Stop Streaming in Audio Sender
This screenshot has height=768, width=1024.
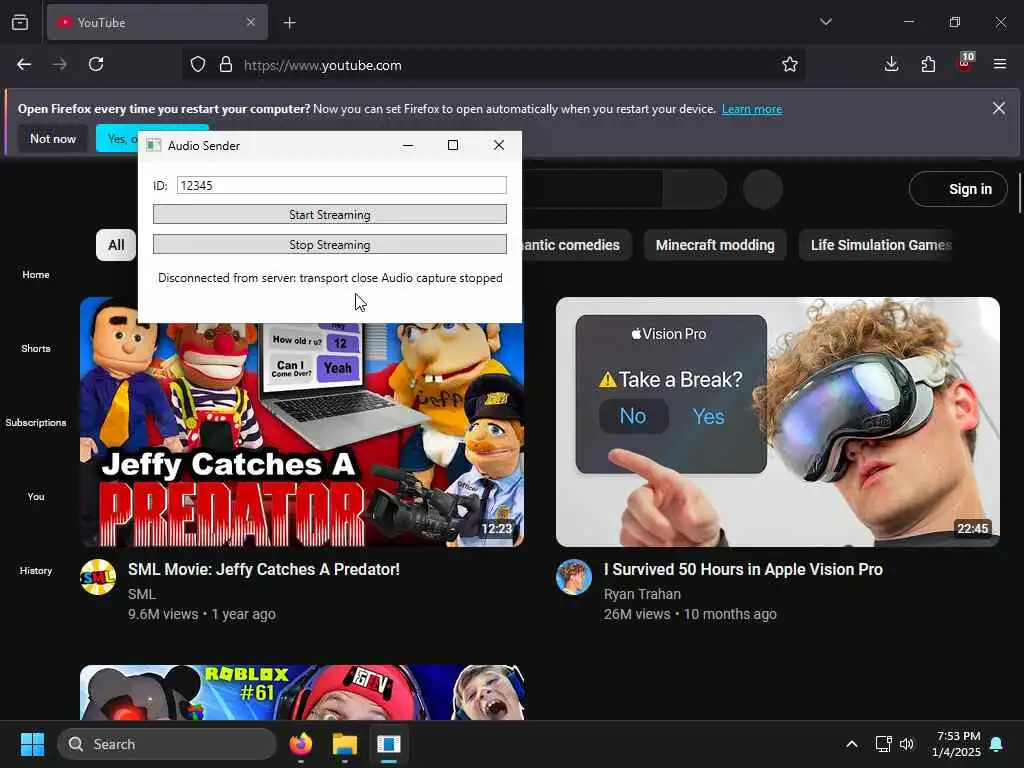pyautogui.click(x=330, y=244)
